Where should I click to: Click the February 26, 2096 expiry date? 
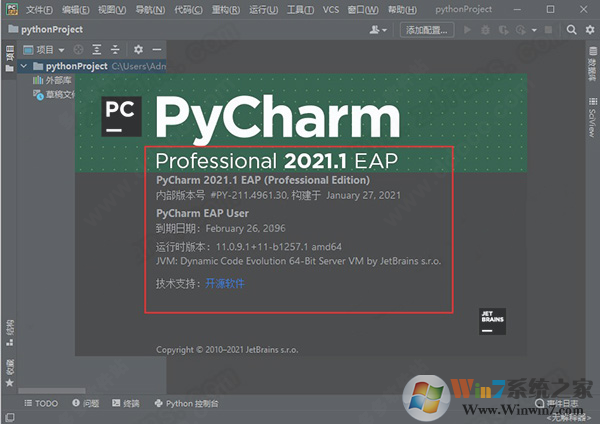click(246, 228)
